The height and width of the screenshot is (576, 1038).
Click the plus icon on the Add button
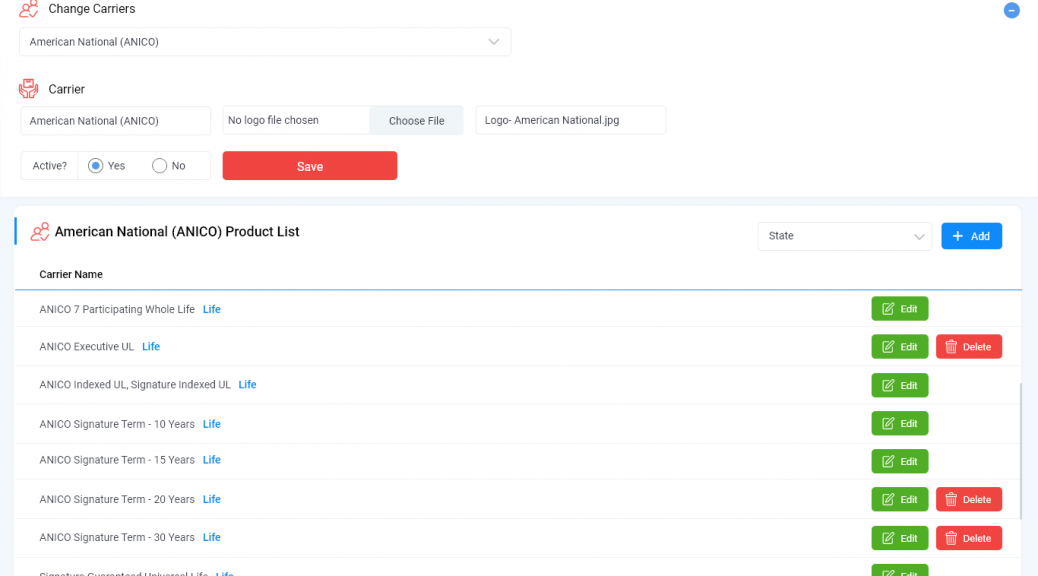tap(957, 236)
